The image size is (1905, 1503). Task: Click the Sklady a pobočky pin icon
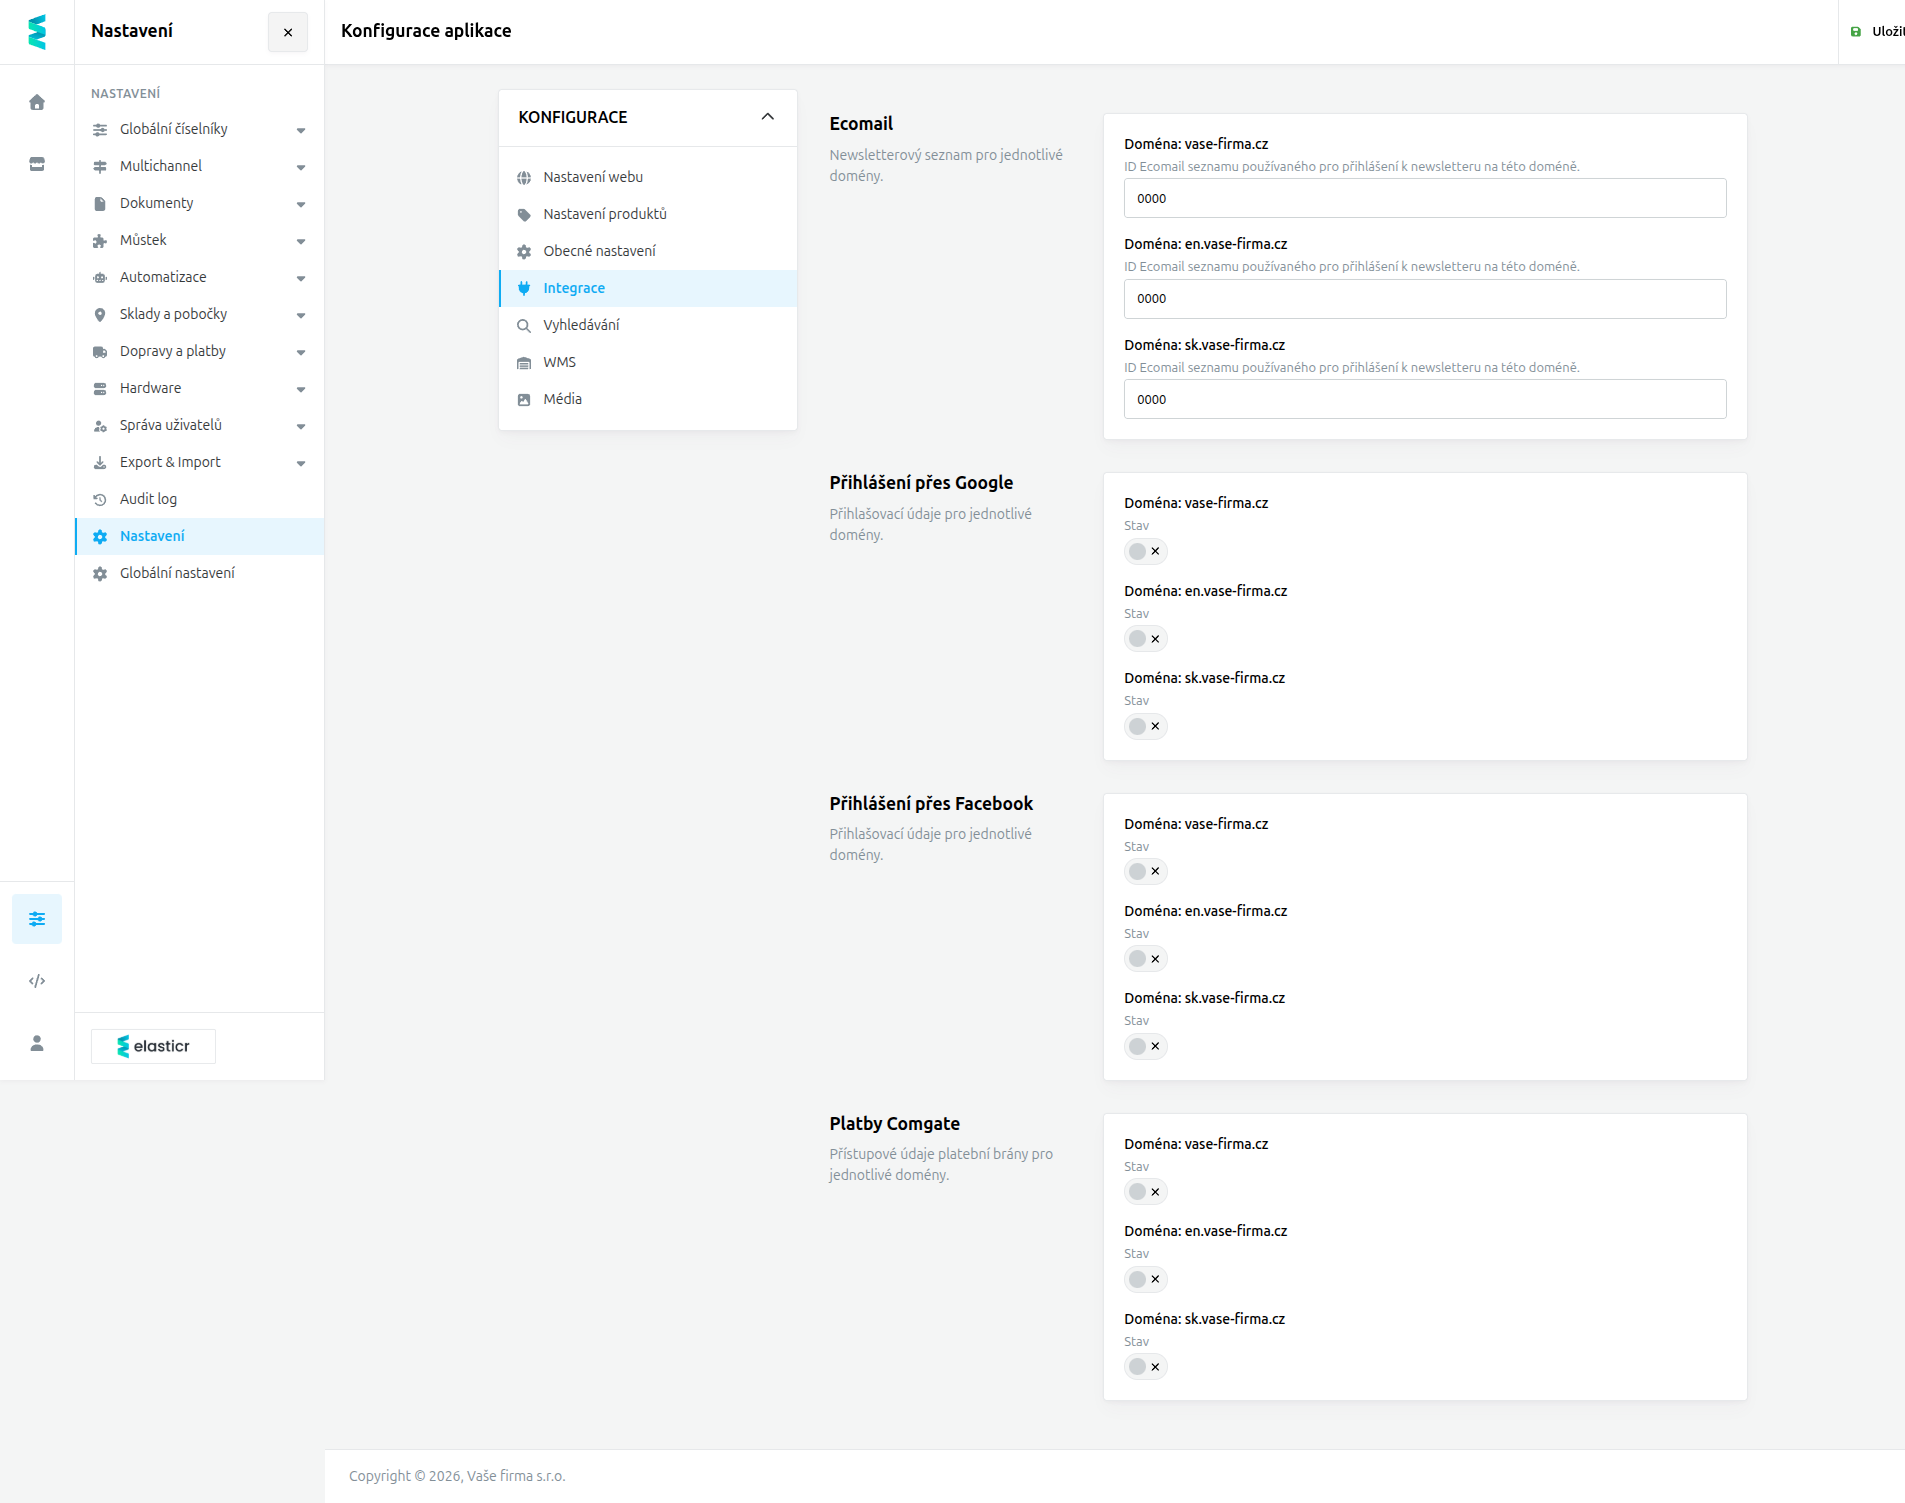(x=100, y=315)
